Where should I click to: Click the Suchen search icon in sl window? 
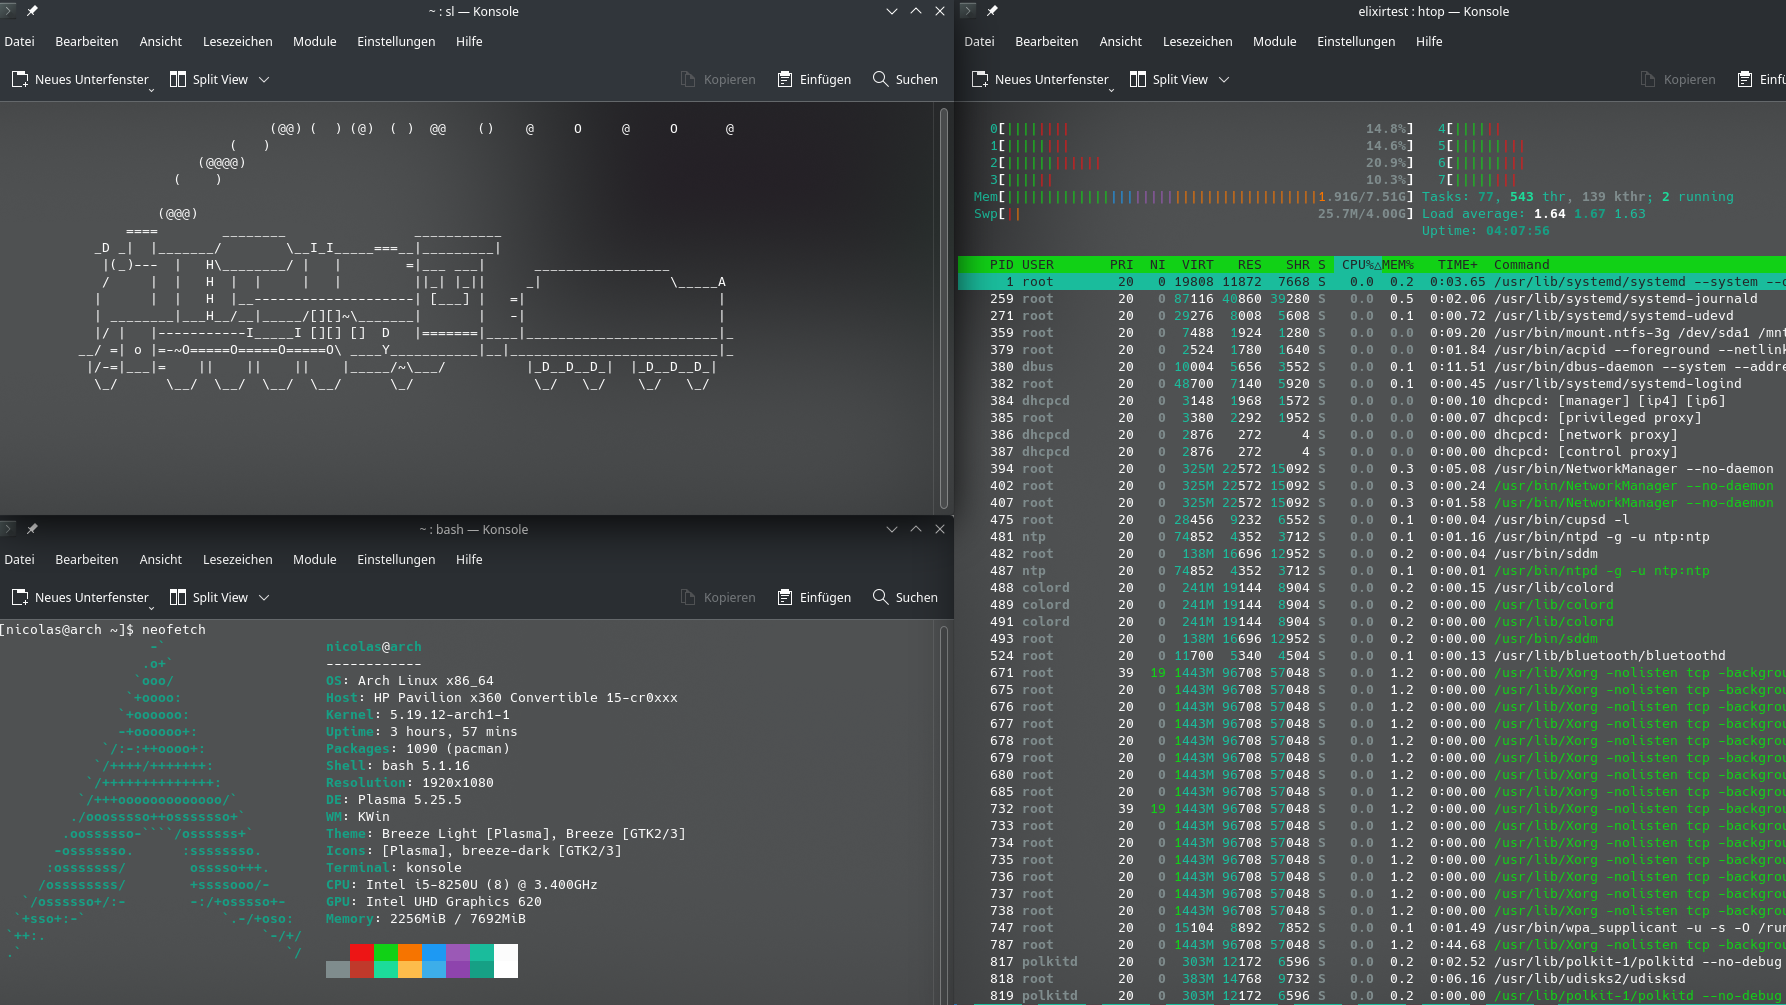point(880,79)
